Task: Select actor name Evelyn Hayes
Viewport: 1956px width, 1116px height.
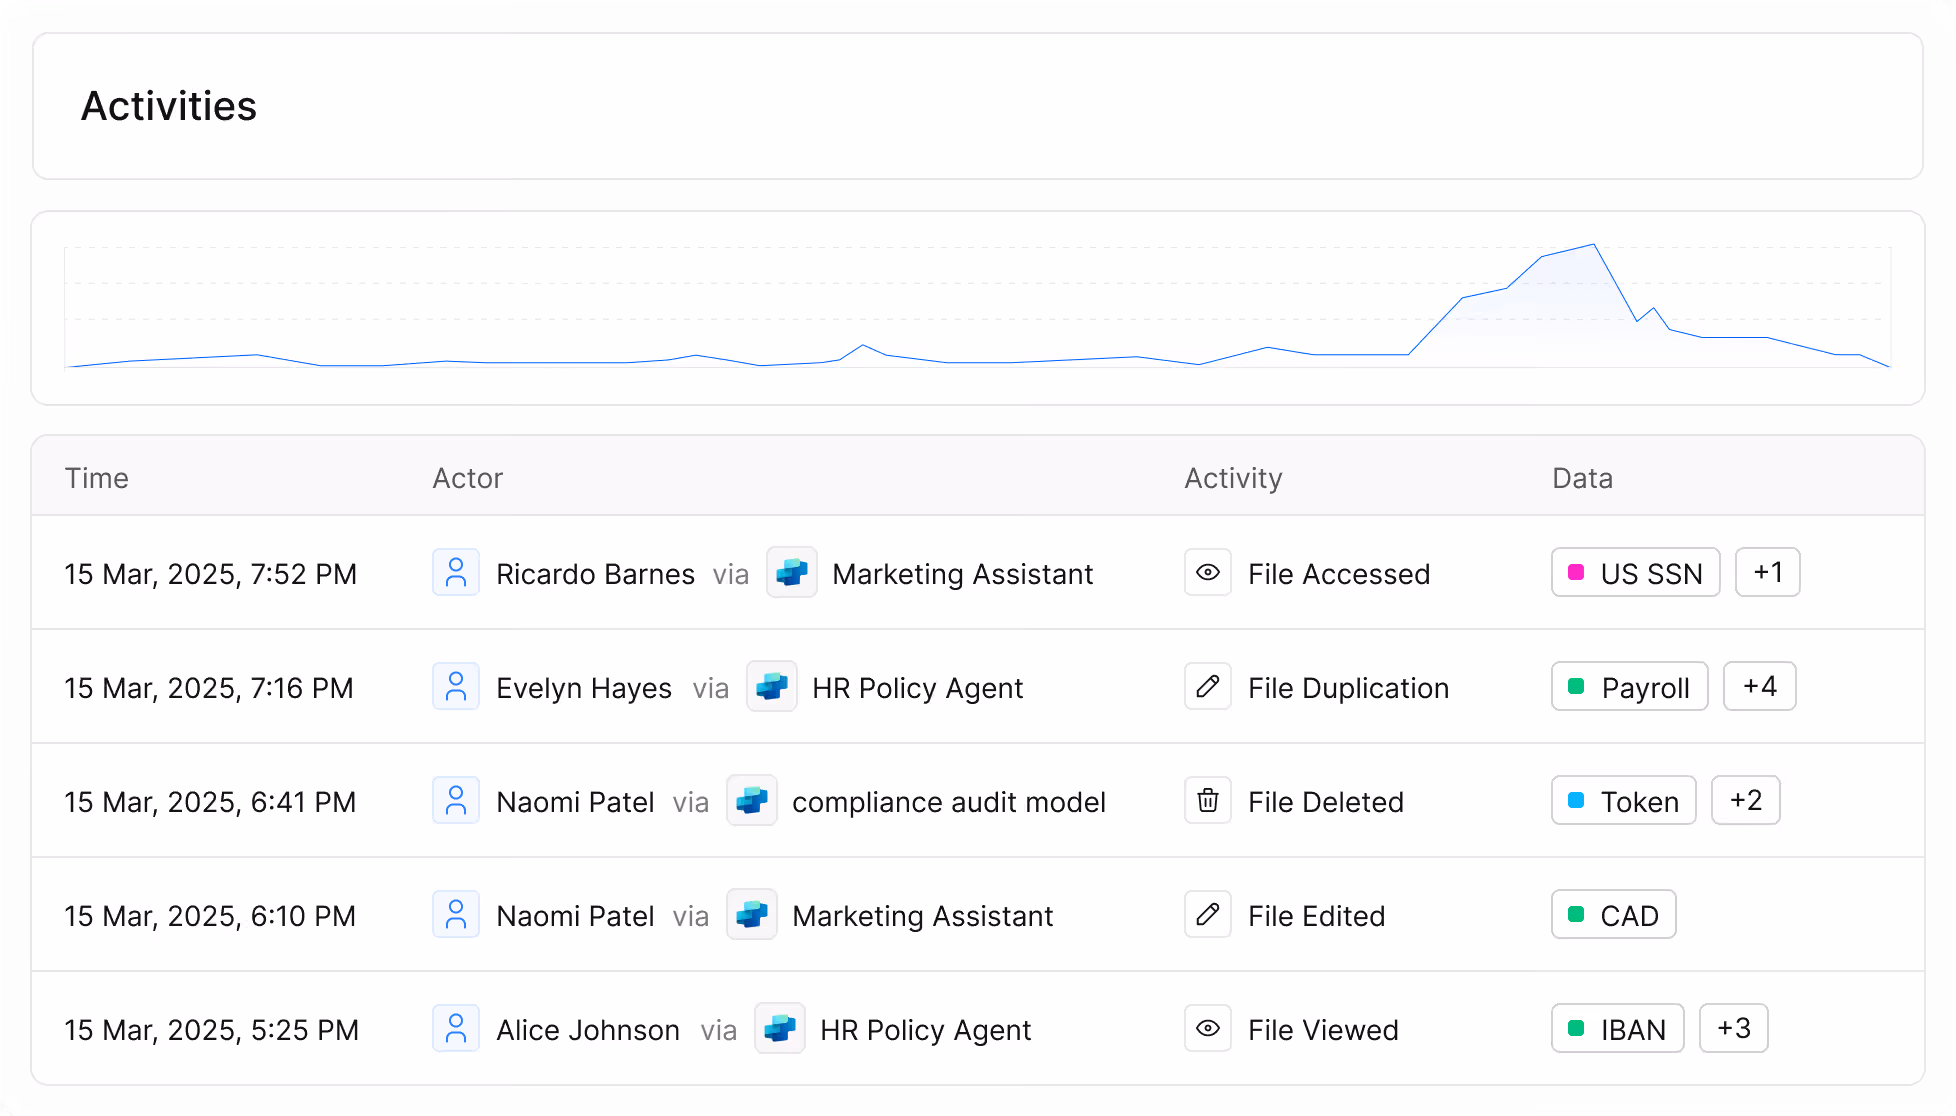Action: [584, 688]
